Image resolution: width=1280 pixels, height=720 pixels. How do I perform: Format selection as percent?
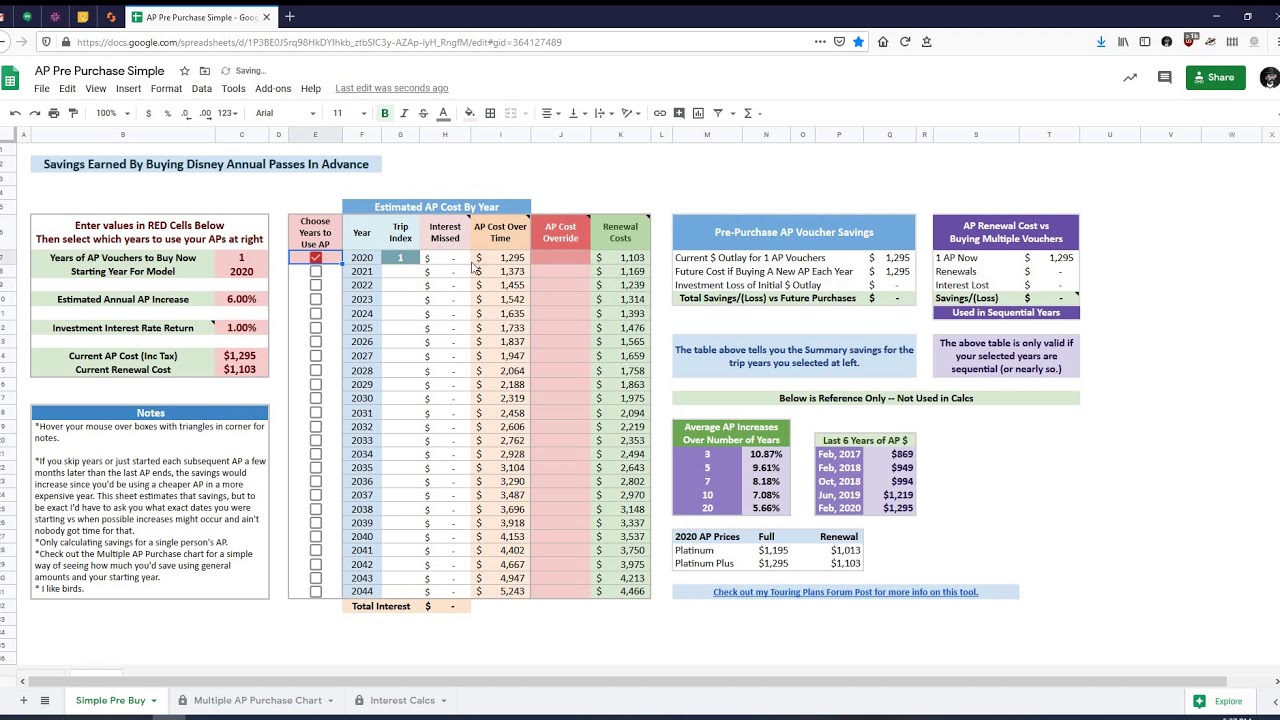tap(167, 113)
